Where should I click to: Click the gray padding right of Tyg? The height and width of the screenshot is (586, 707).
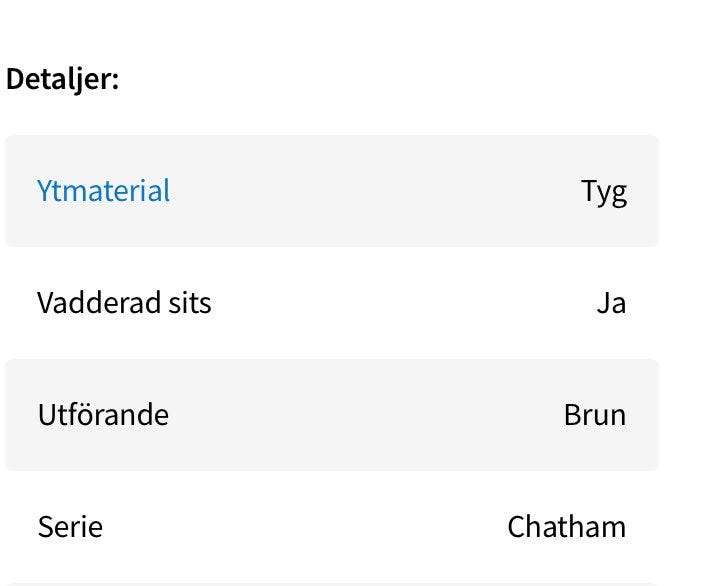[x=643, y=191]
